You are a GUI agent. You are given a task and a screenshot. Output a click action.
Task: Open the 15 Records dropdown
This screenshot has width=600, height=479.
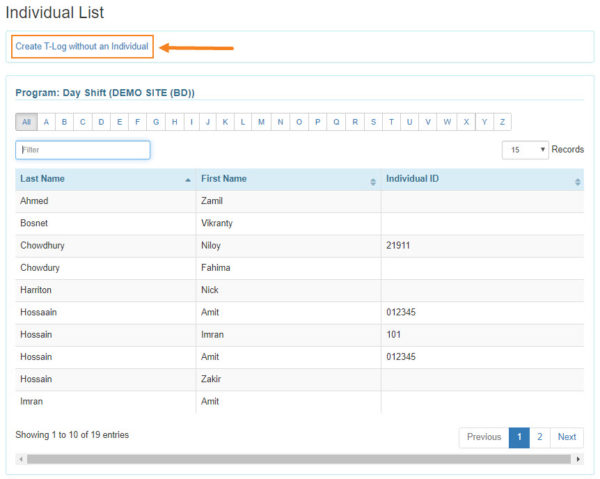527,150
